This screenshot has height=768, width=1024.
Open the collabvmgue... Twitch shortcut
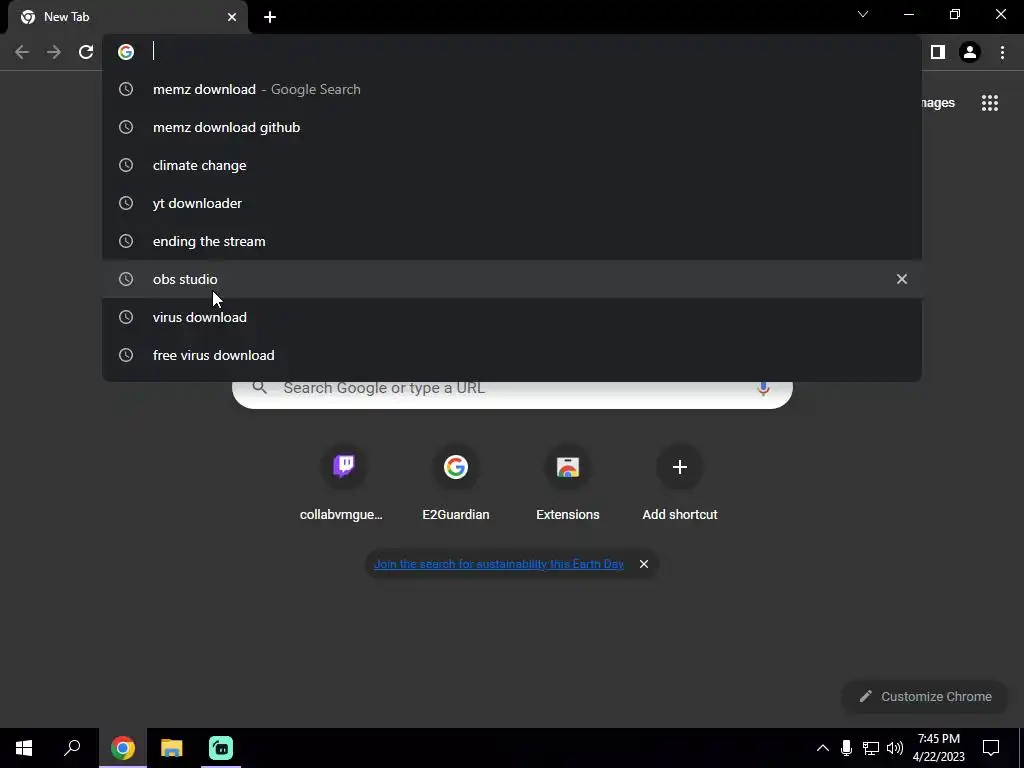tap(343, 483)
